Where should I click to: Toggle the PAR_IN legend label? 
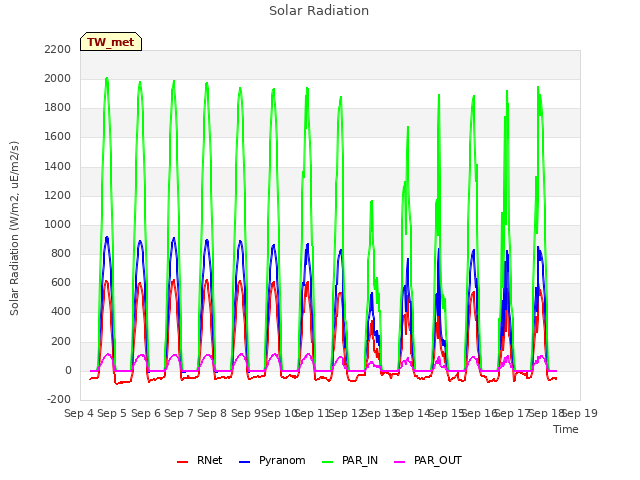pyautogui.click(x=360, y=460)
